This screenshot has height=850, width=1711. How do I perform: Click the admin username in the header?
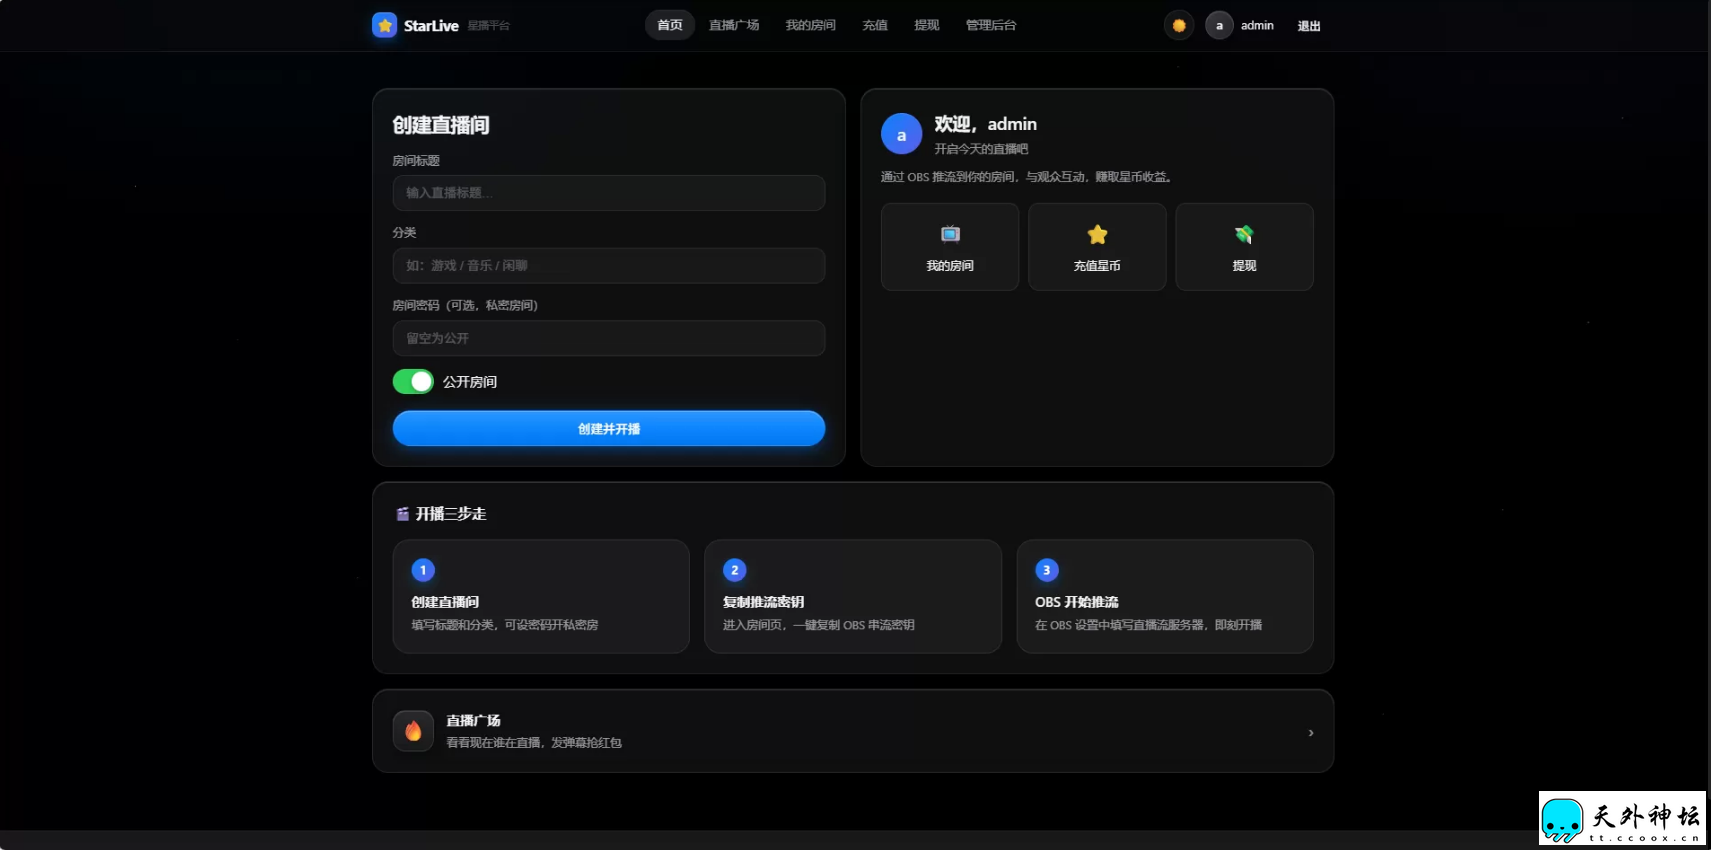tap(1257, 26)
